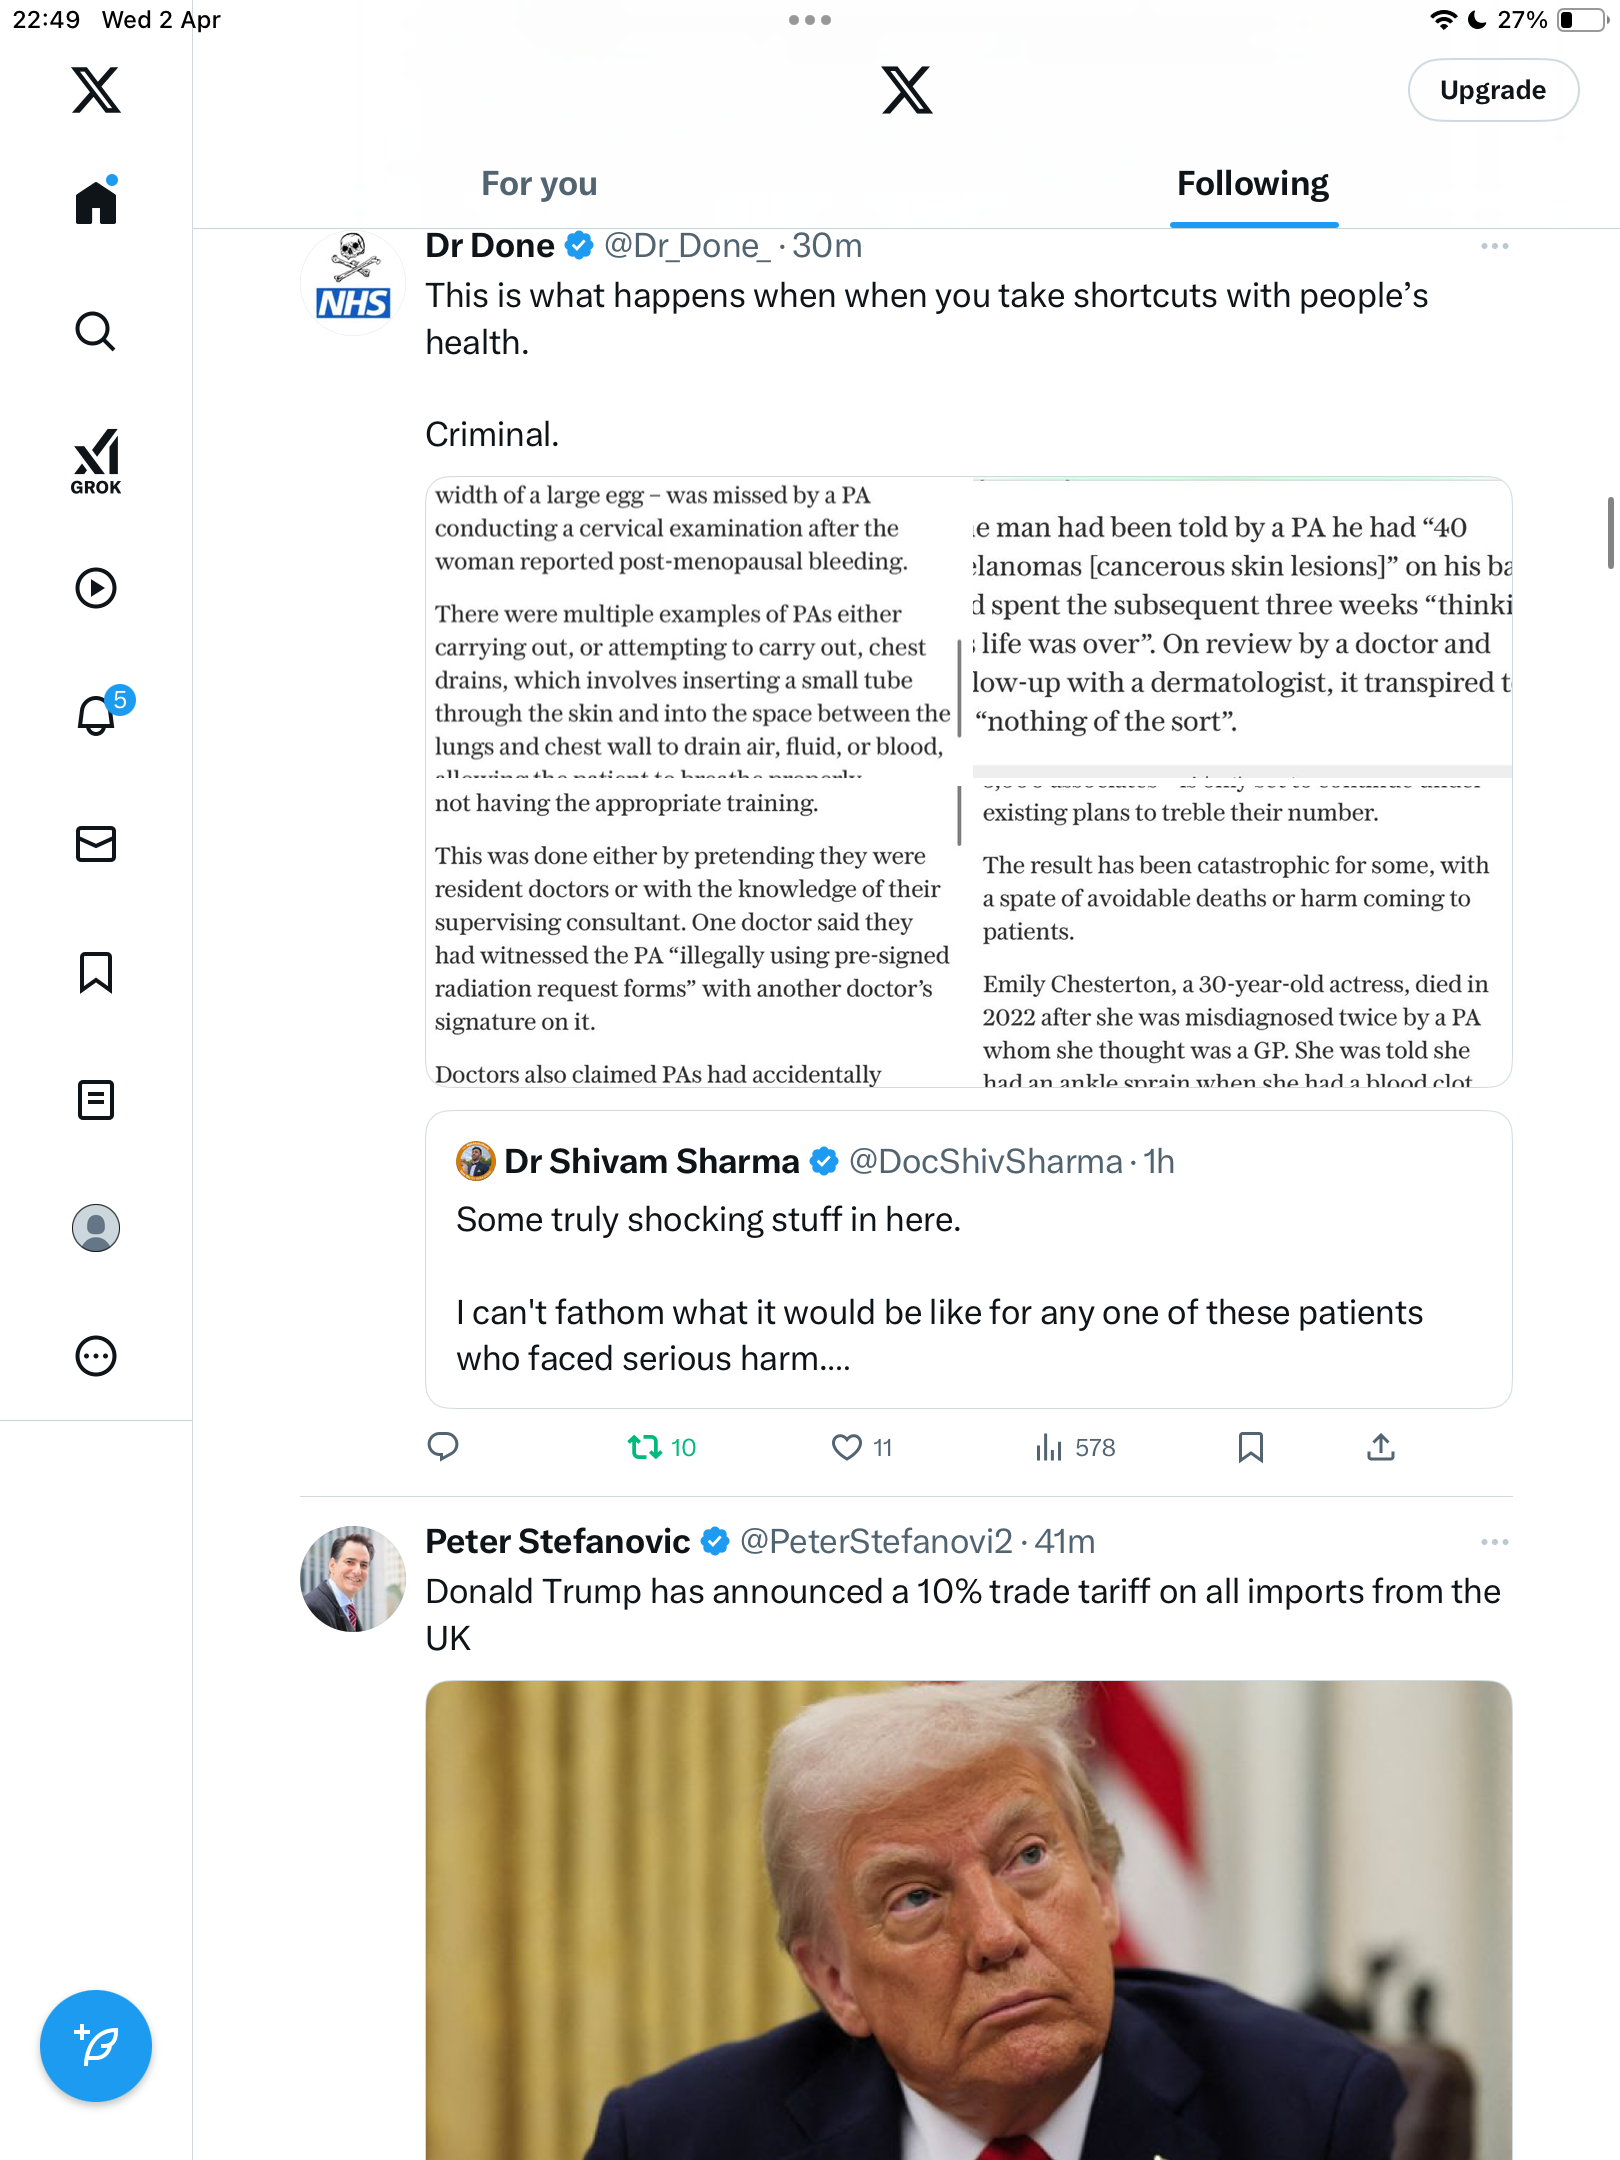
Task: Open more options on Peter Stefanovic's post
Action: click(x=1494, y=1542)
